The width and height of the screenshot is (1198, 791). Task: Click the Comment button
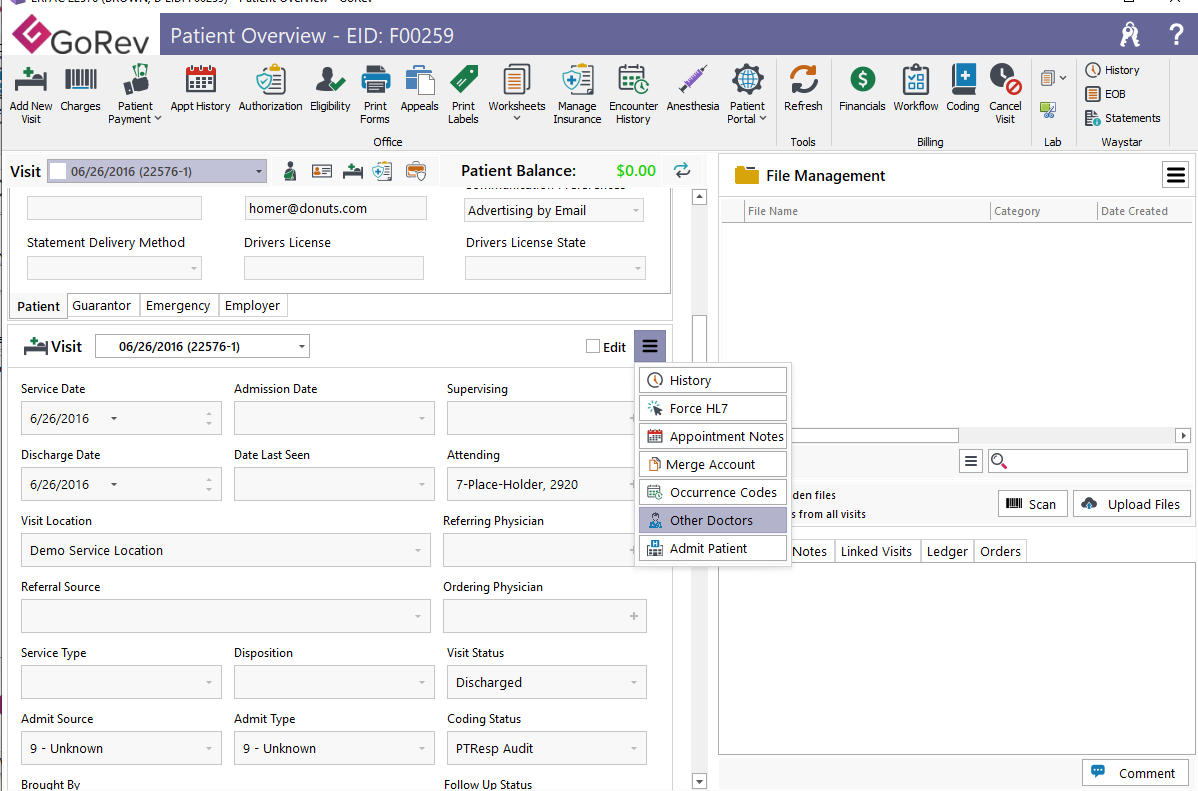1135,773
